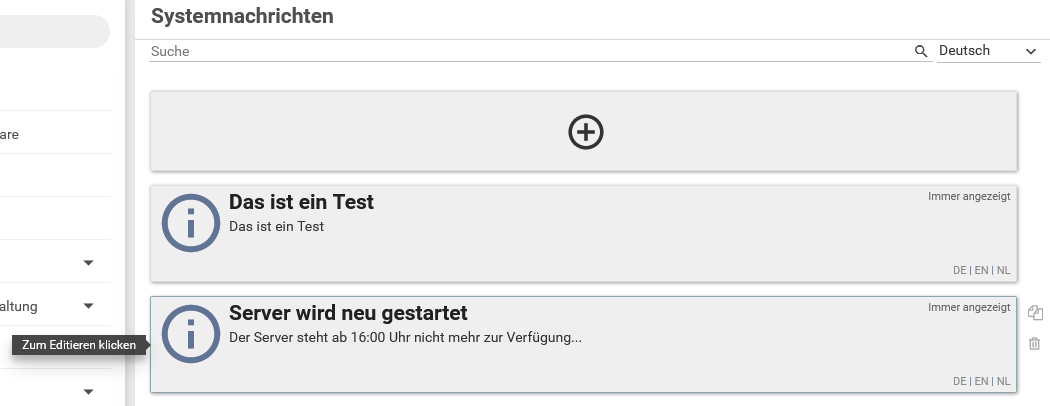Click into the Suche search field
Image resolution: width=1050 pixels, height=406 pixels.
click(530, 51)
